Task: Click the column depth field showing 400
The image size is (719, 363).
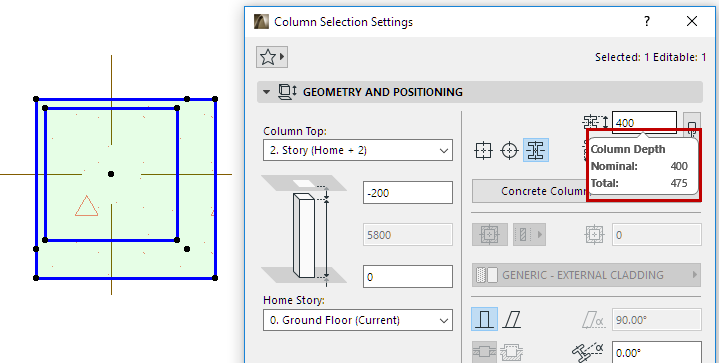Action: (x=644, y=122)
